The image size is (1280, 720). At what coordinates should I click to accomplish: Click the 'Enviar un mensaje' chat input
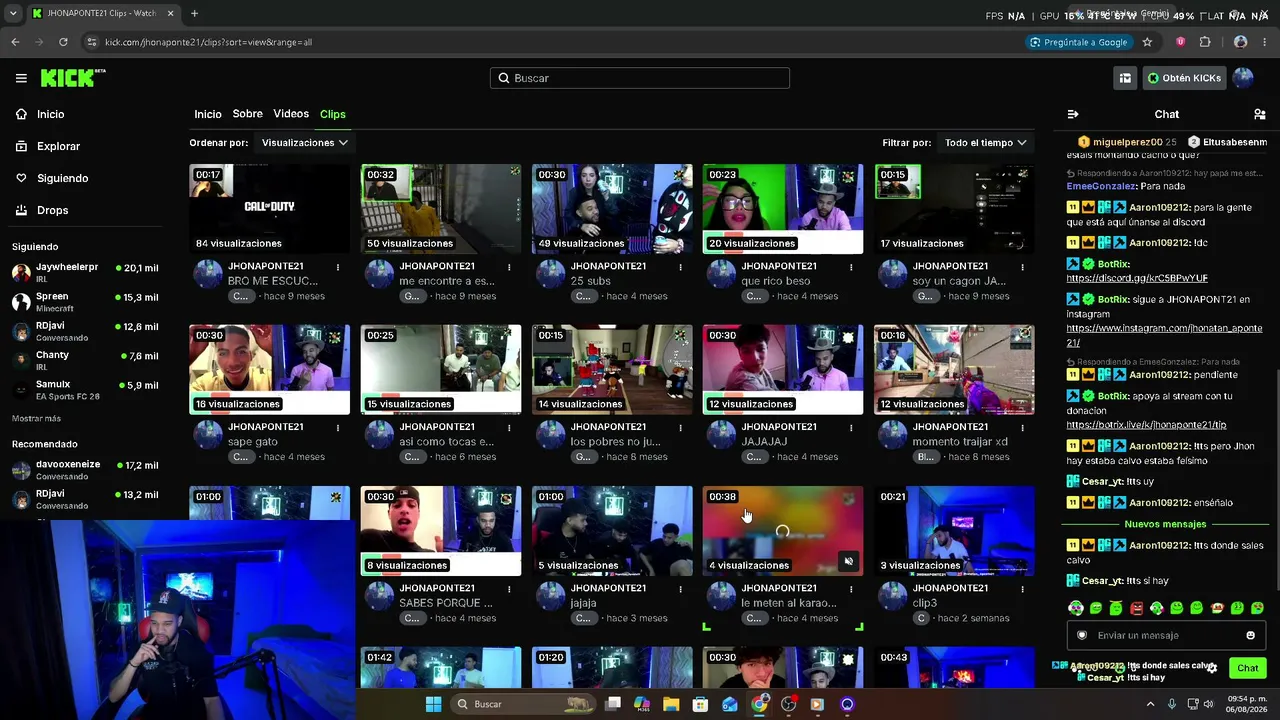(x=1165, y=635)
